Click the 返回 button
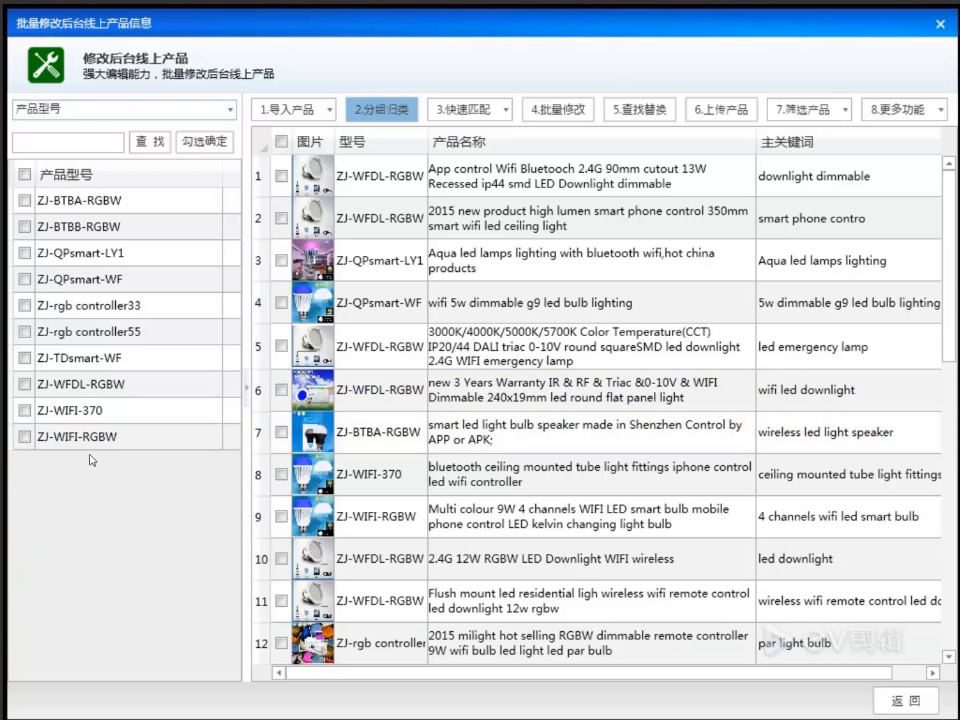The image size is (960, 720). point(906,700)
